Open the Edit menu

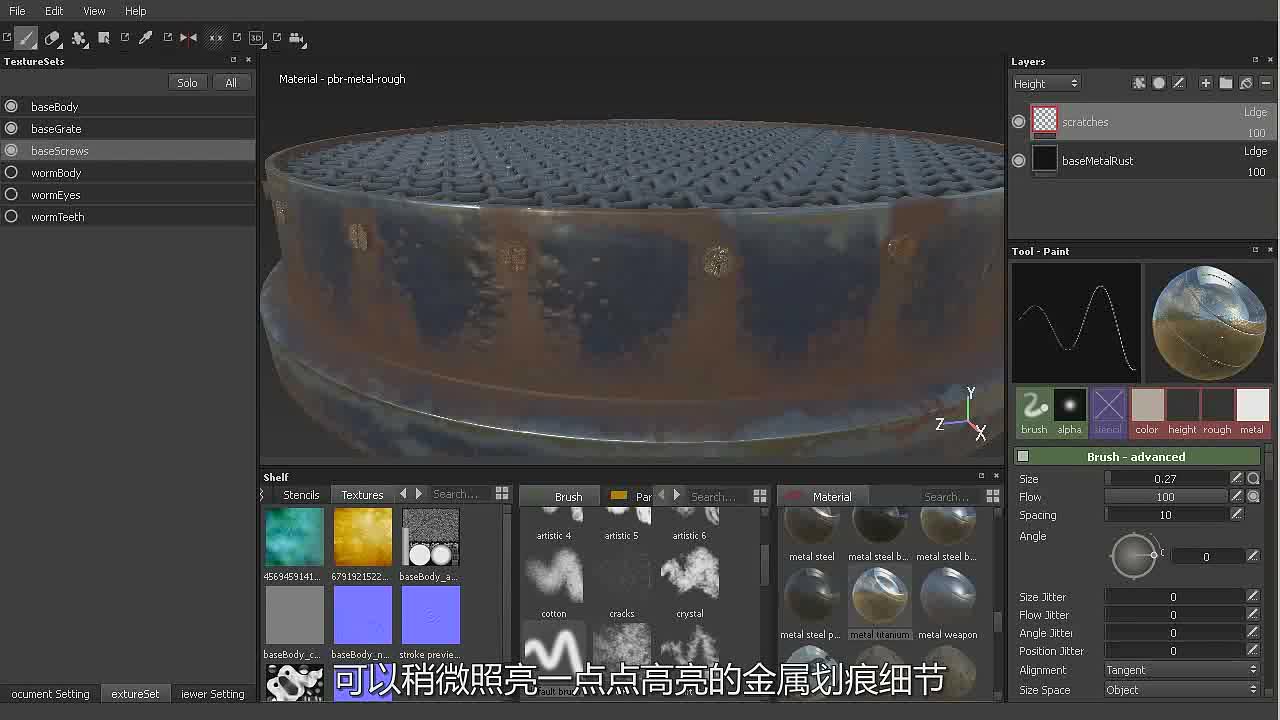54,11
